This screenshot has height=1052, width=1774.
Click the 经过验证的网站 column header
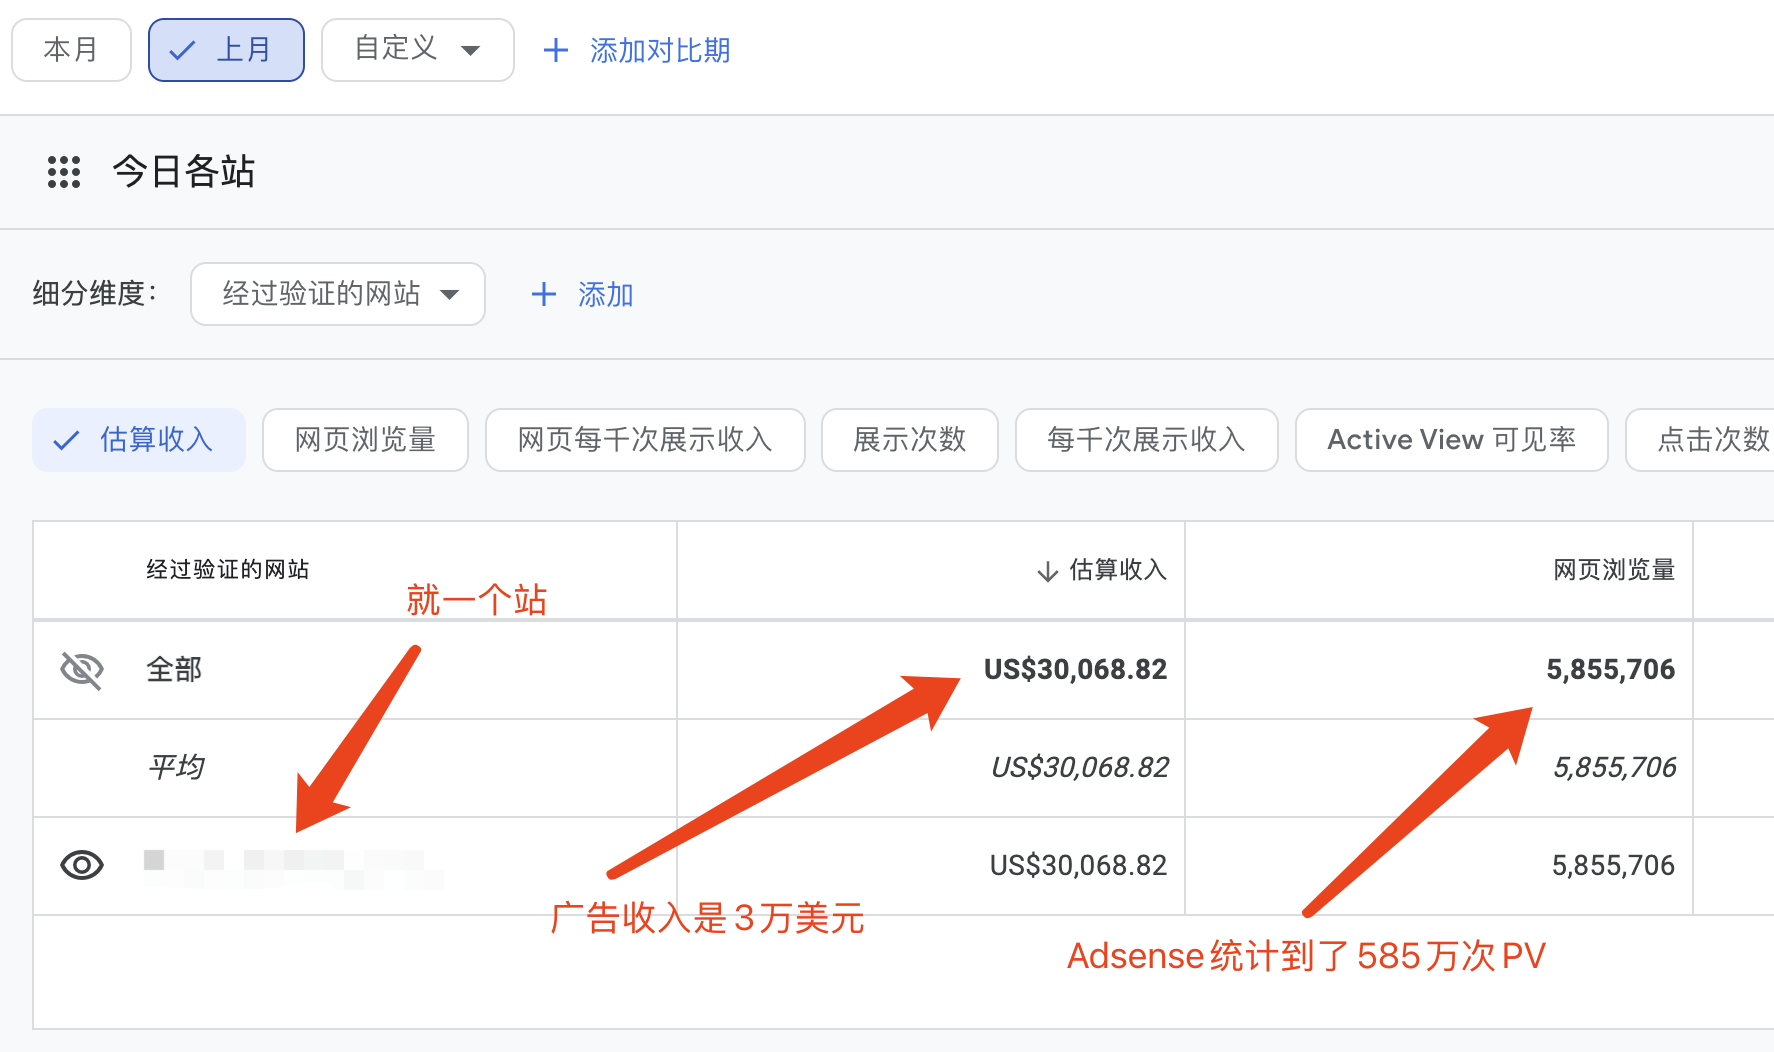pos(228,570)
